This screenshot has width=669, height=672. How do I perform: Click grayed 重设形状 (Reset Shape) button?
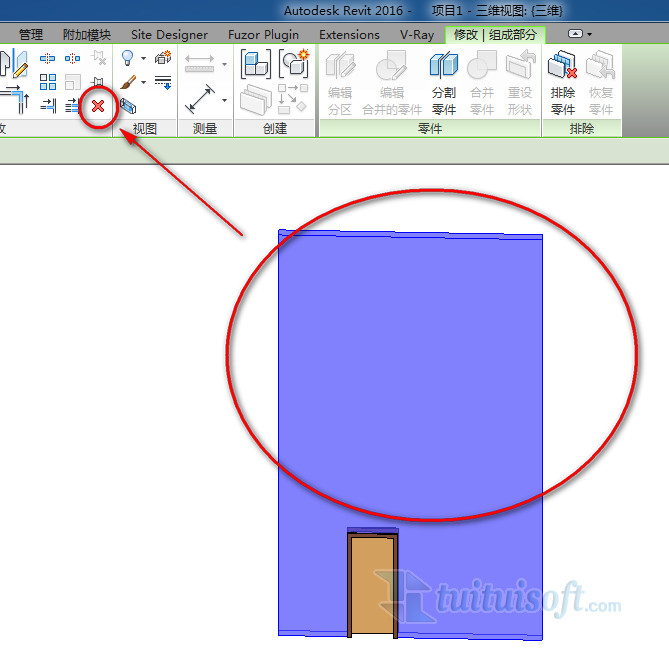pos(520,83)
